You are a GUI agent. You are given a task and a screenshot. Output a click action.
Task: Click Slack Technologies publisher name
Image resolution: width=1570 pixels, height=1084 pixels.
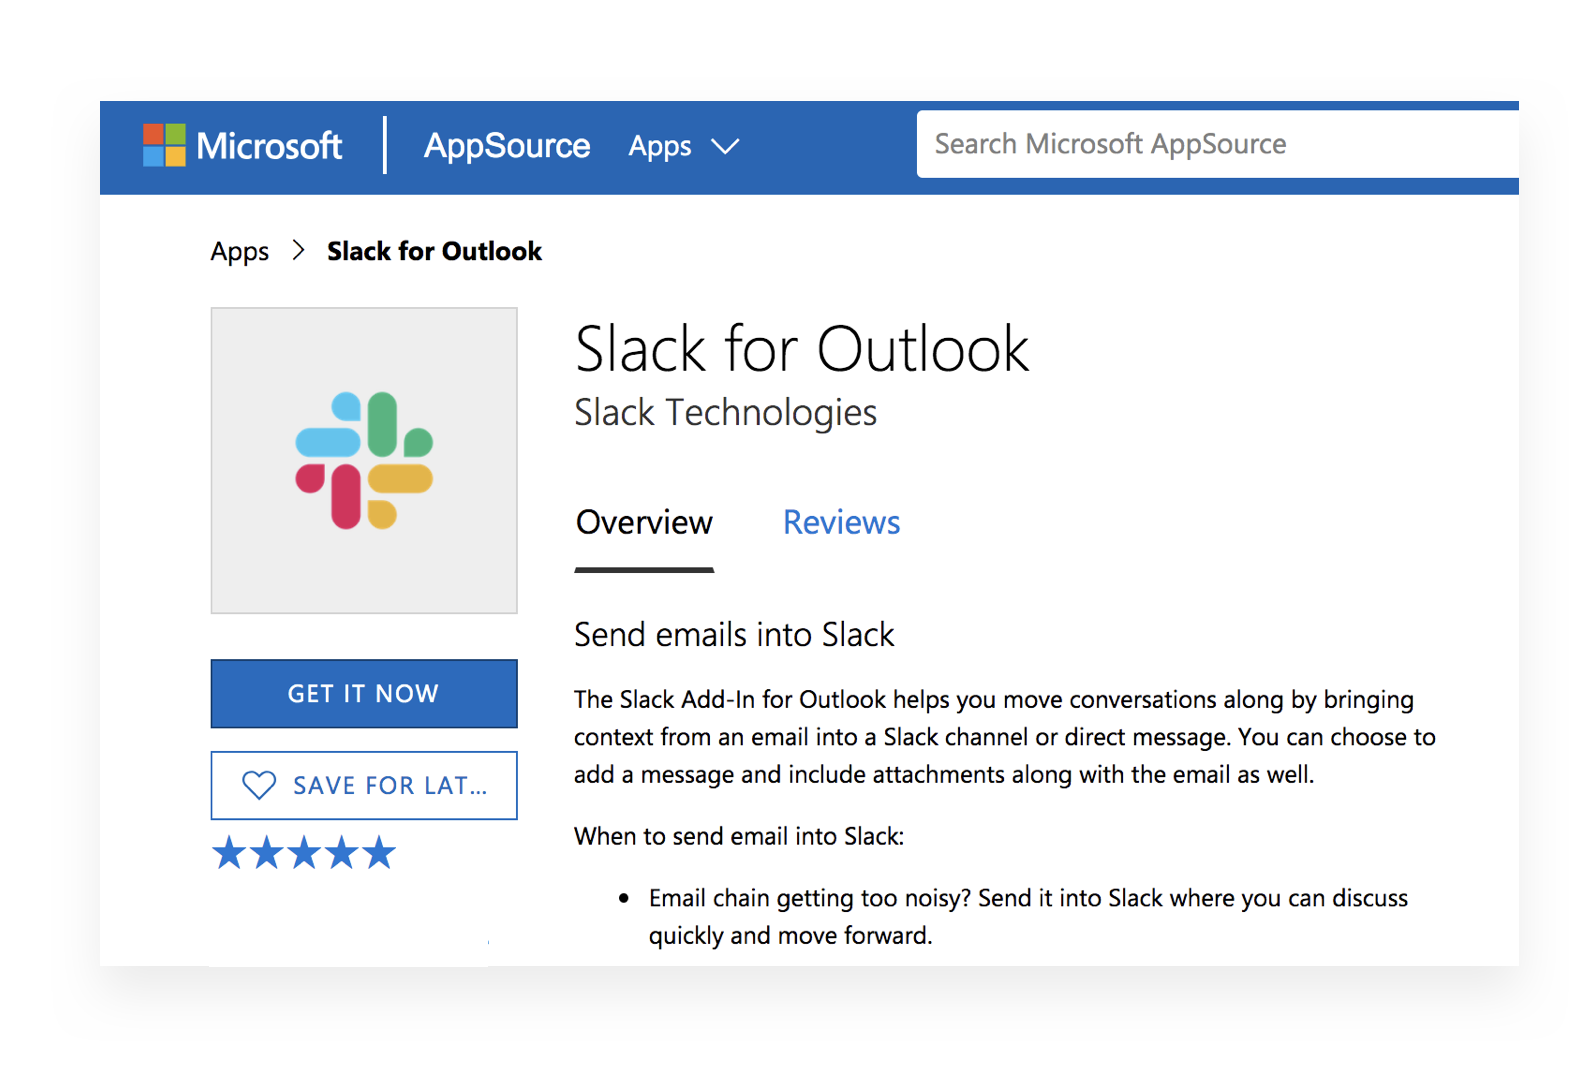point(726,412)
